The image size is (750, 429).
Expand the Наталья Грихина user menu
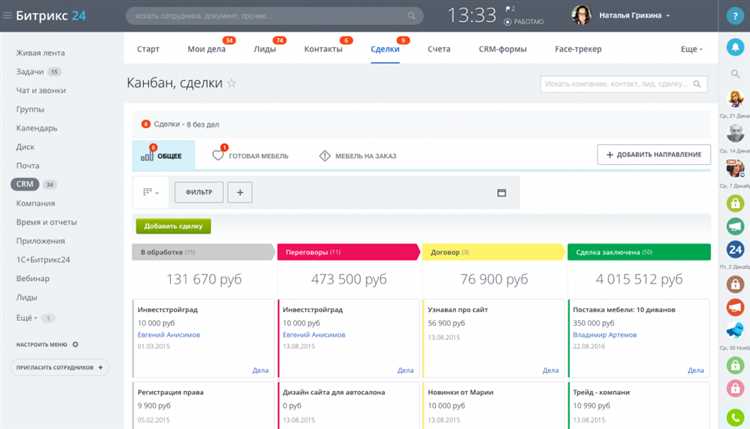coord(634,15)
